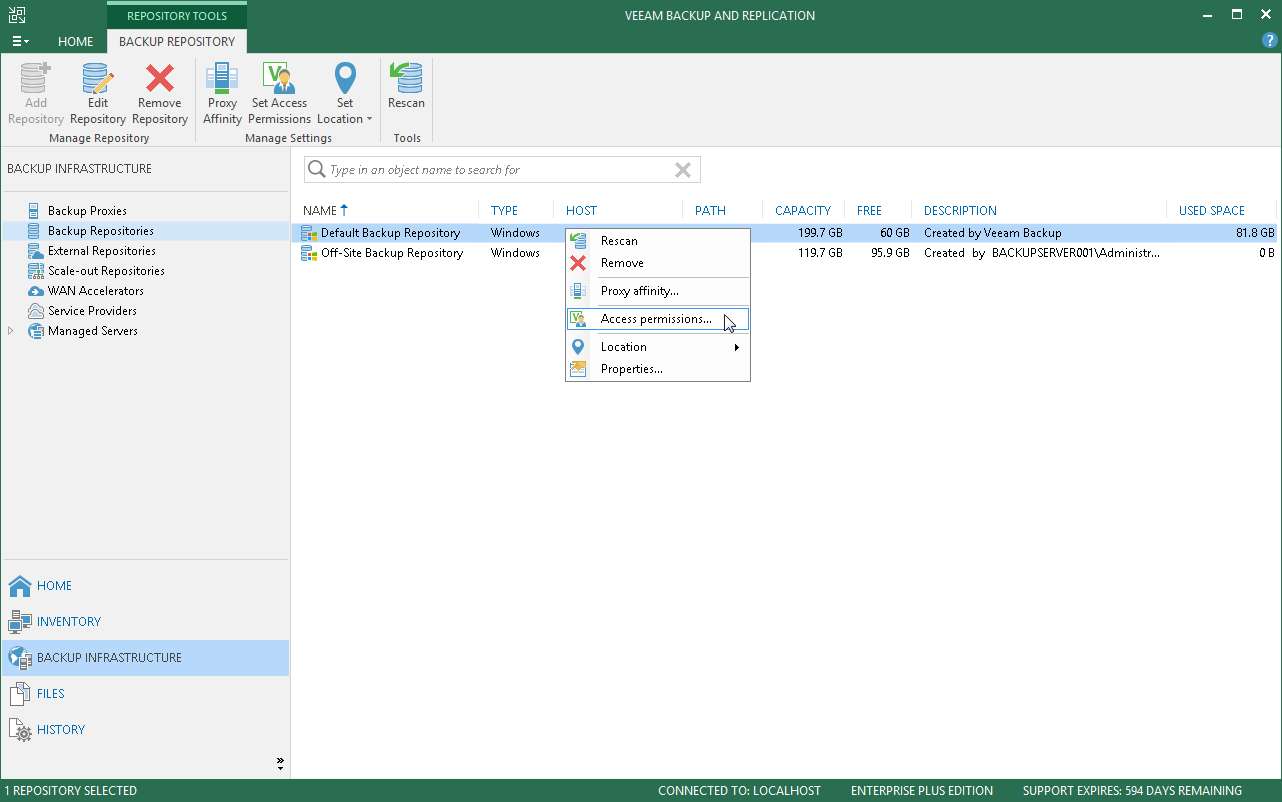Expand navigation pane options chevron
This screenshot has height=802, width=1282.
(x=280, y=763)
